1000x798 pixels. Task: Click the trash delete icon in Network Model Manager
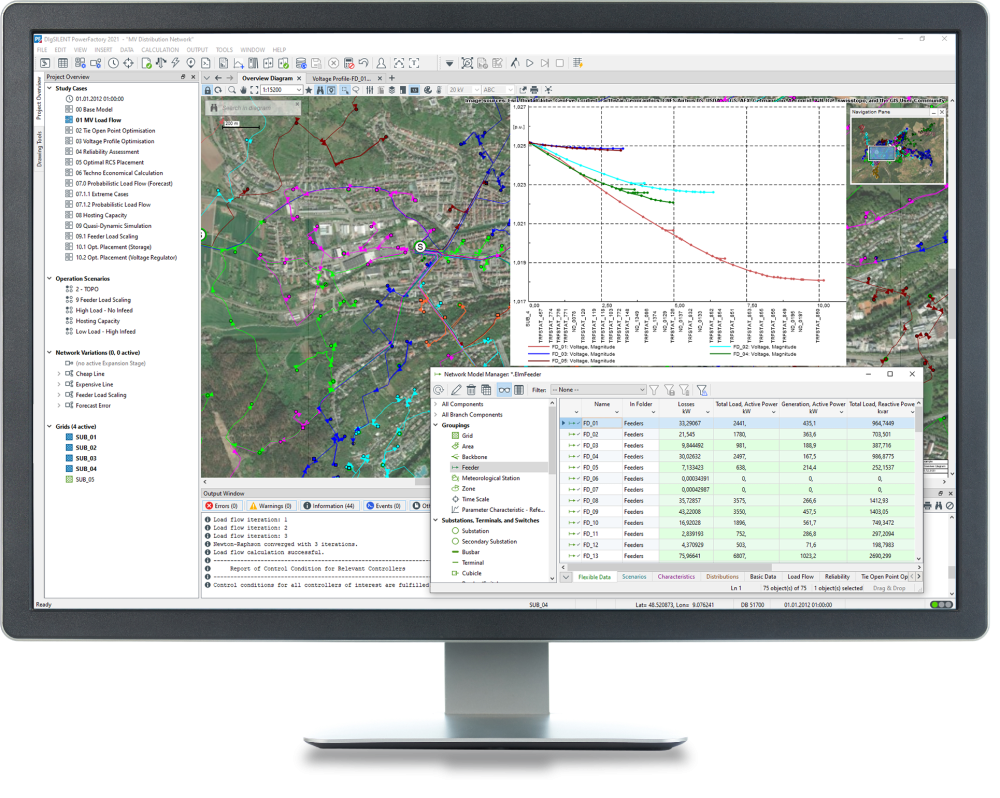pos(471,390)
